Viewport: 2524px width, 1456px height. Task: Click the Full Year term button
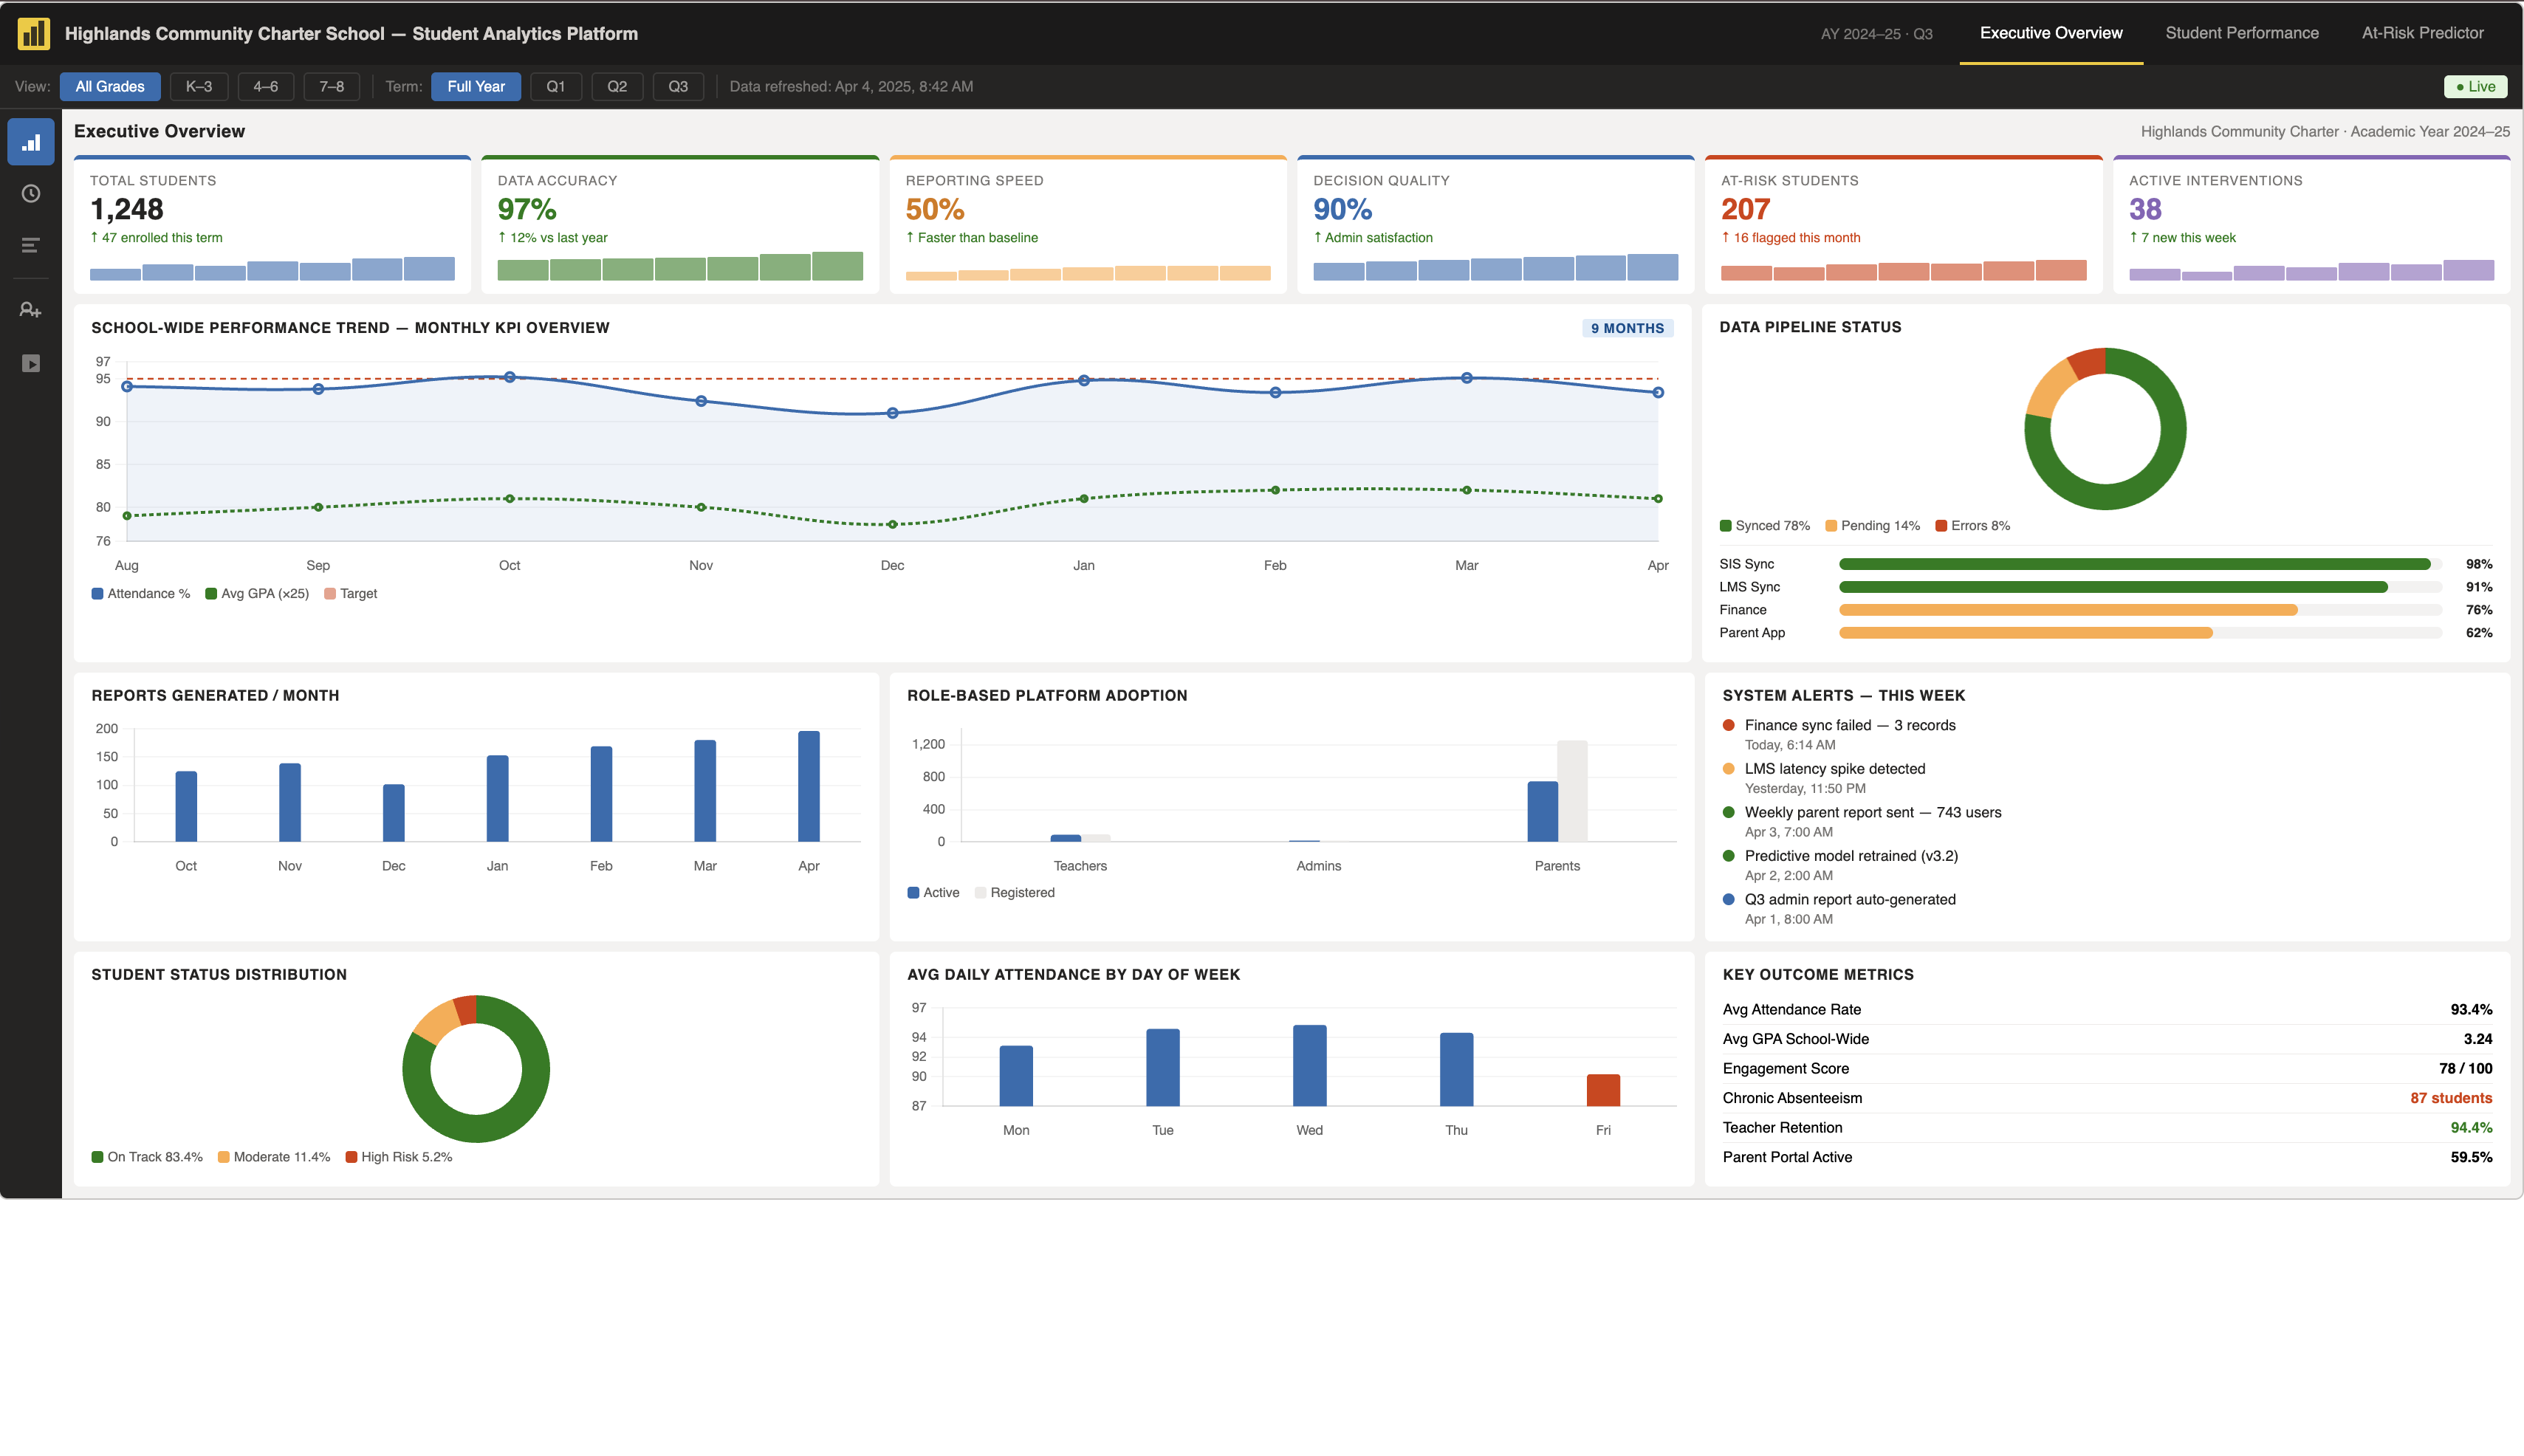tap(476, 86)
